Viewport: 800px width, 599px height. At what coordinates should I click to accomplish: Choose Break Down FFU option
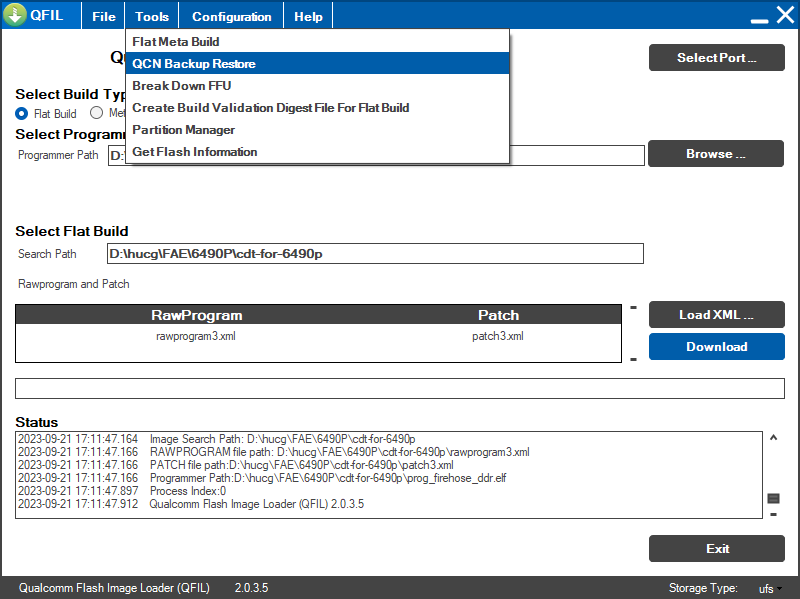coord(317,85)
